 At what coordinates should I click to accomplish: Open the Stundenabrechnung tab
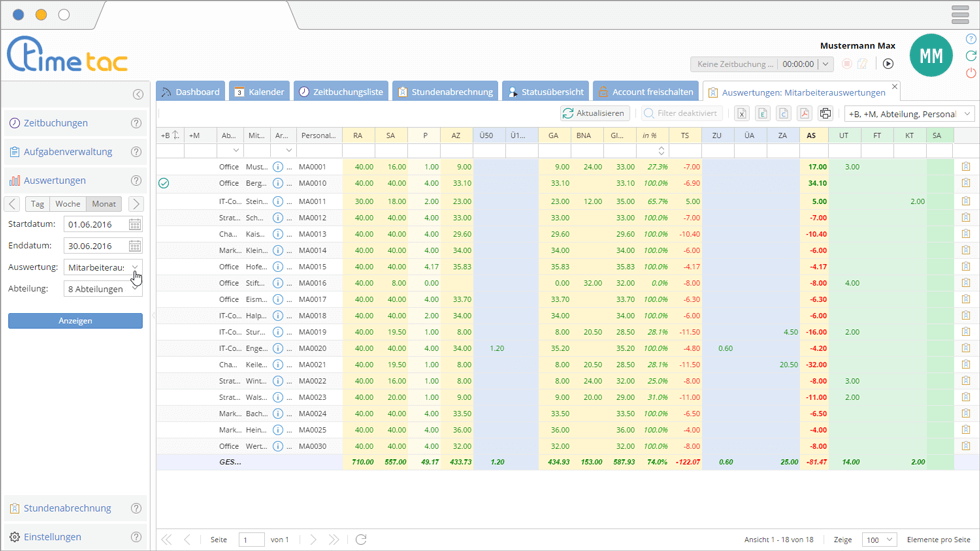coord(445,92)
